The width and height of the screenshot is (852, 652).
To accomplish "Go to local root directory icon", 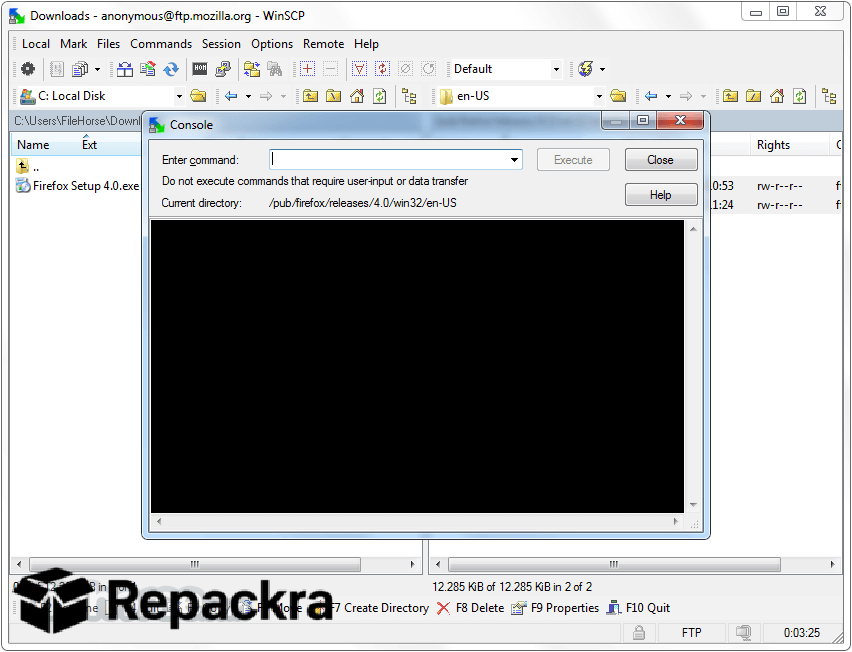I will (334, 96).
